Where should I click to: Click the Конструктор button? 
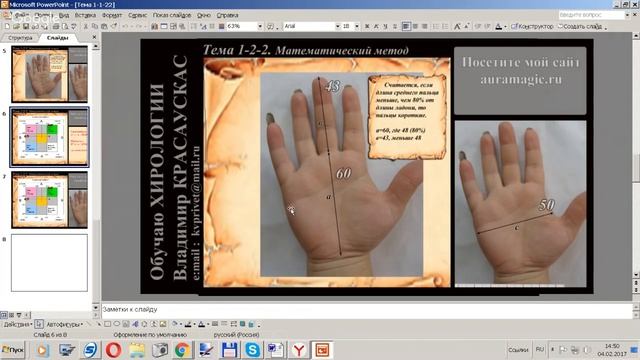533,26
